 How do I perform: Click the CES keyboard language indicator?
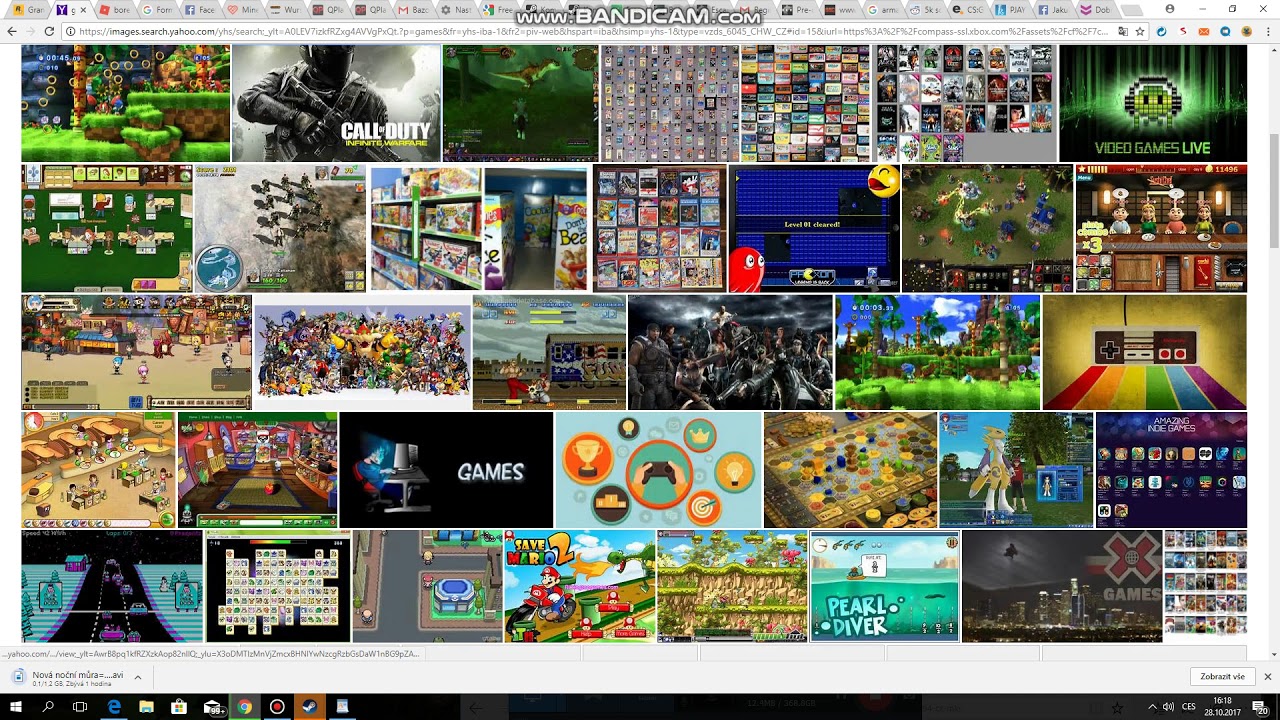(x=1189, y=707)
